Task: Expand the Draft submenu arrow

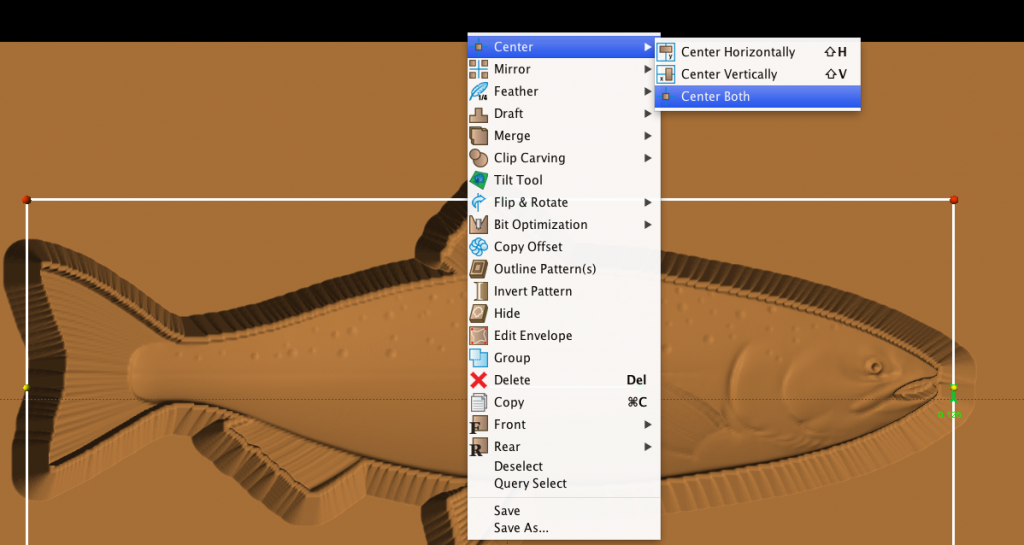Action: pos(647,114)
